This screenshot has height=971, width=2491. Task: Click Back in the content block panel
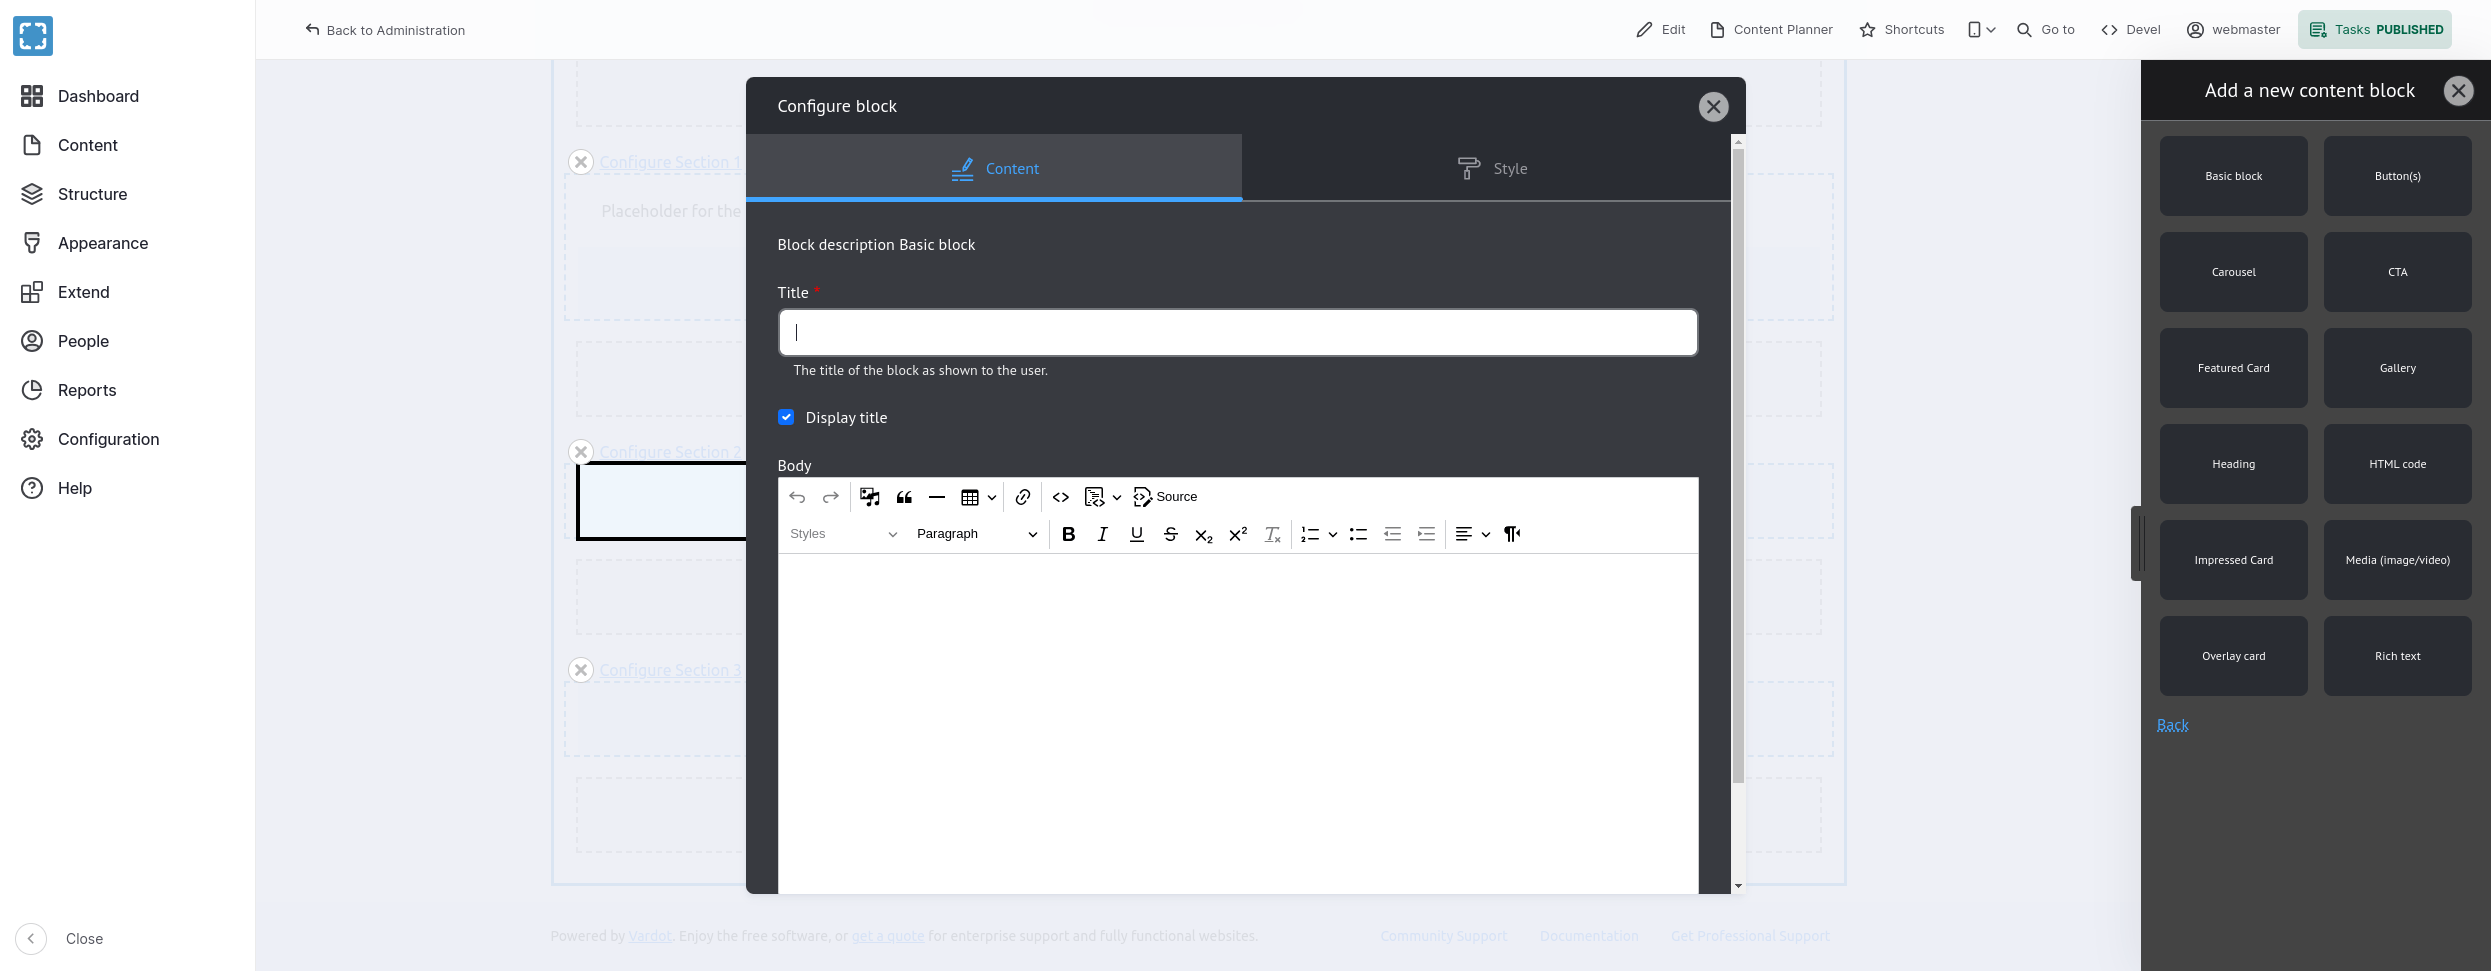click(x=2172, y=724)
